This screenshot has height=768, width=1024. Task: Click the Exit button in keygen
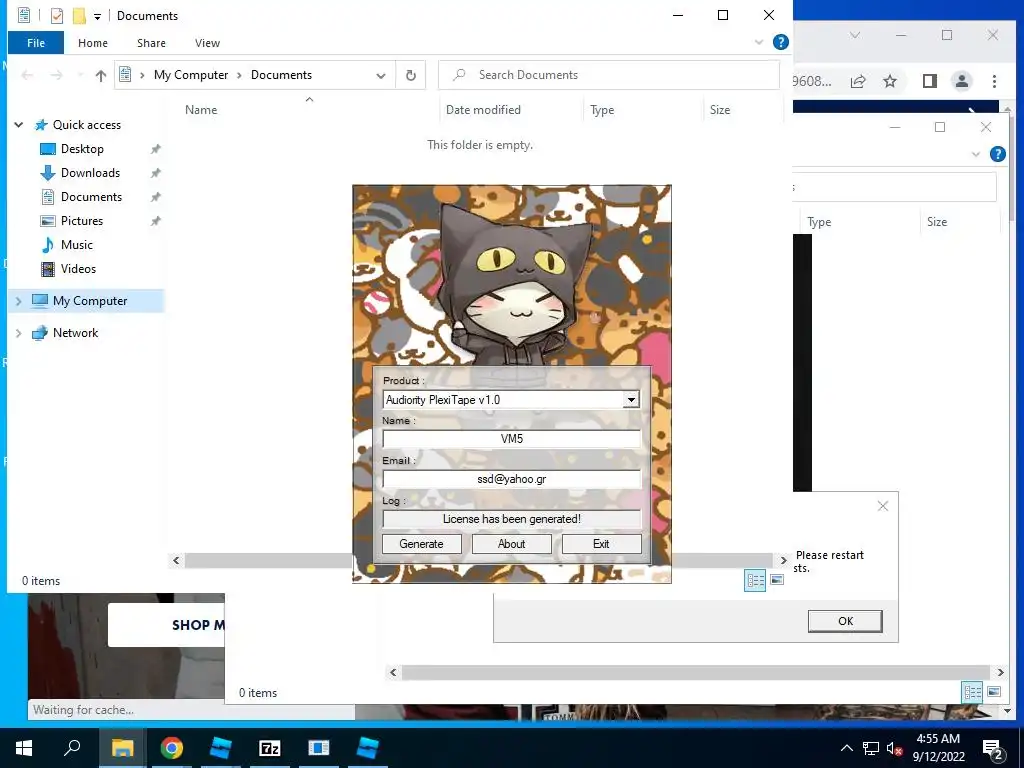601,544
